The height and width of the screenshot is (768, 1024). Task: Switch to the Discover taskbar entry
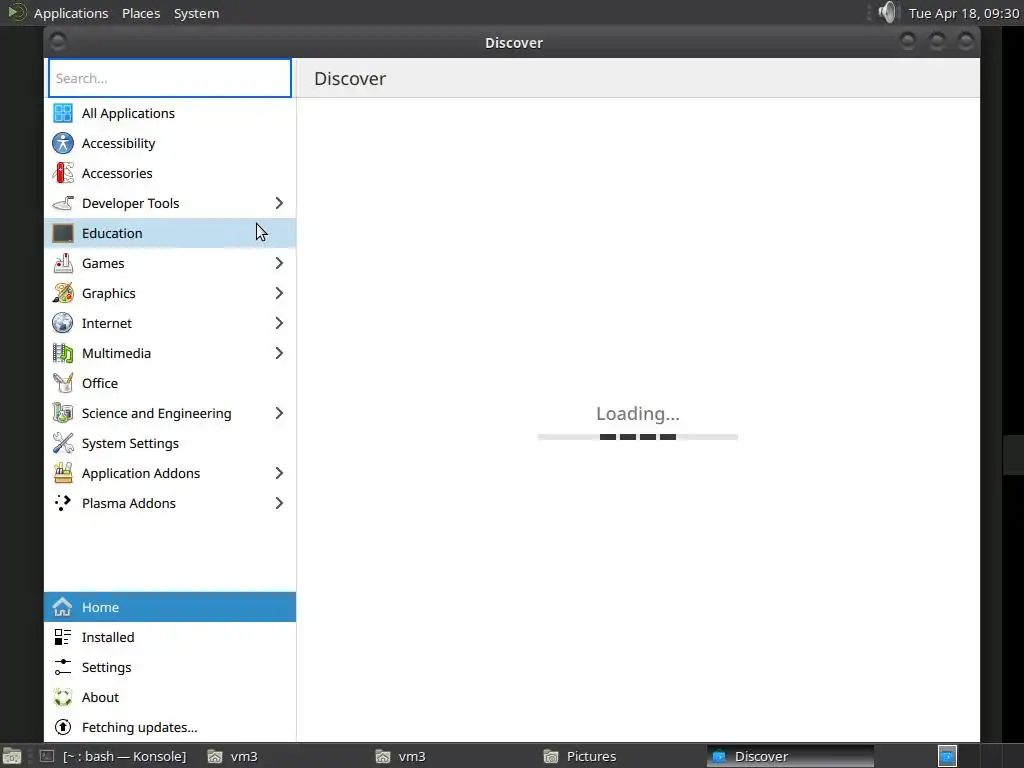[x=790, y=756]
